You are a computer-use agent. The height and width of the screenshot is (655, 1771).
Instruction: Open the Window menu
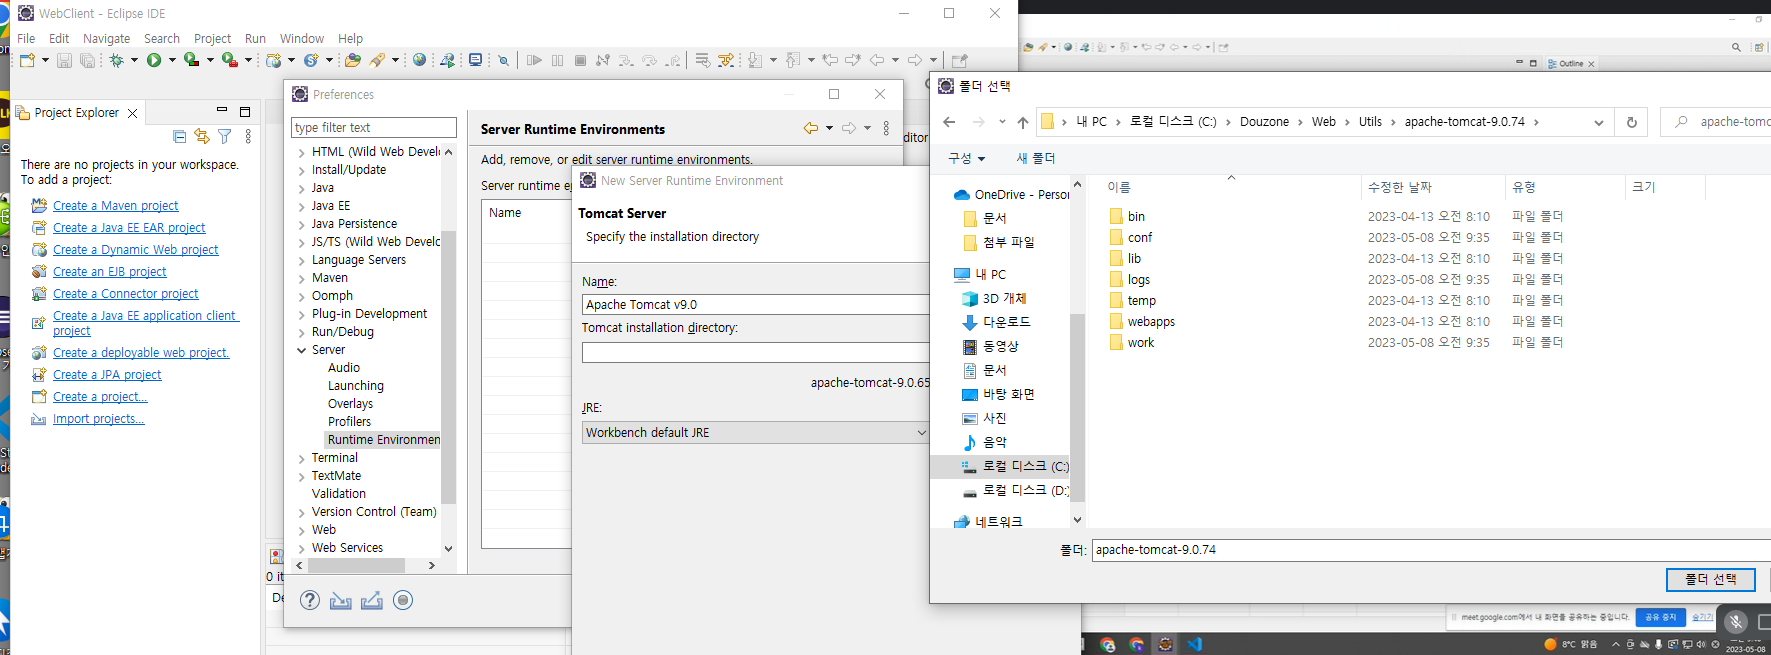(x=302, y=38)
